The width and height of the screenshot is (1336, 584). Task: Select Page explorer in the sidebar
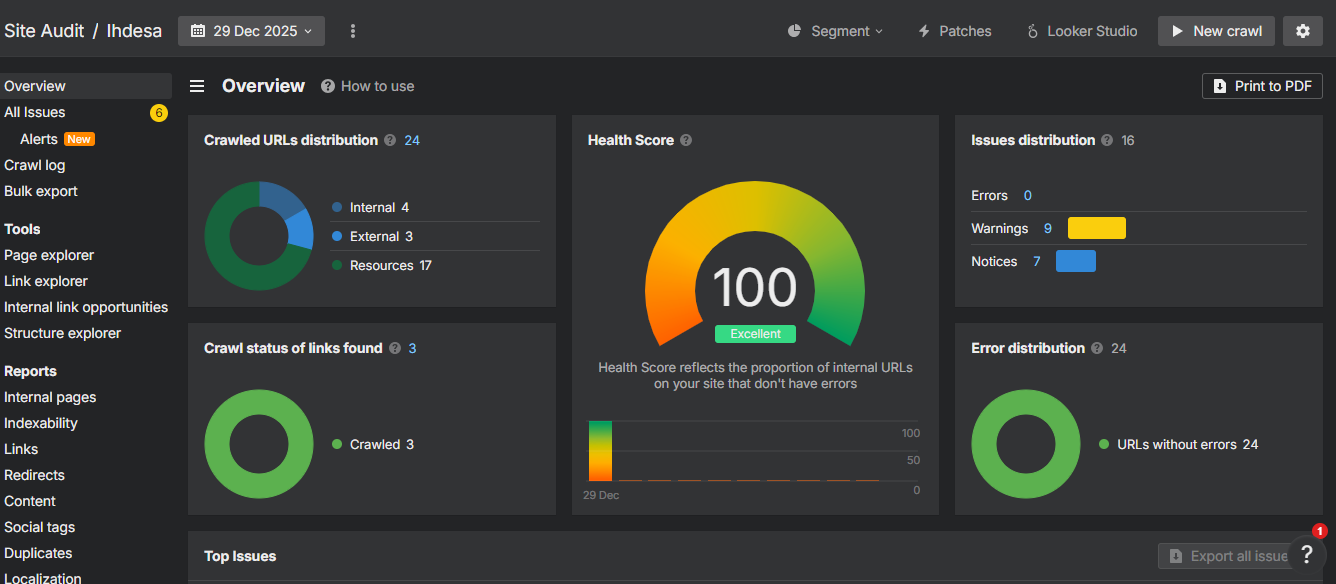pyautogui.click(x=49, y=255)
